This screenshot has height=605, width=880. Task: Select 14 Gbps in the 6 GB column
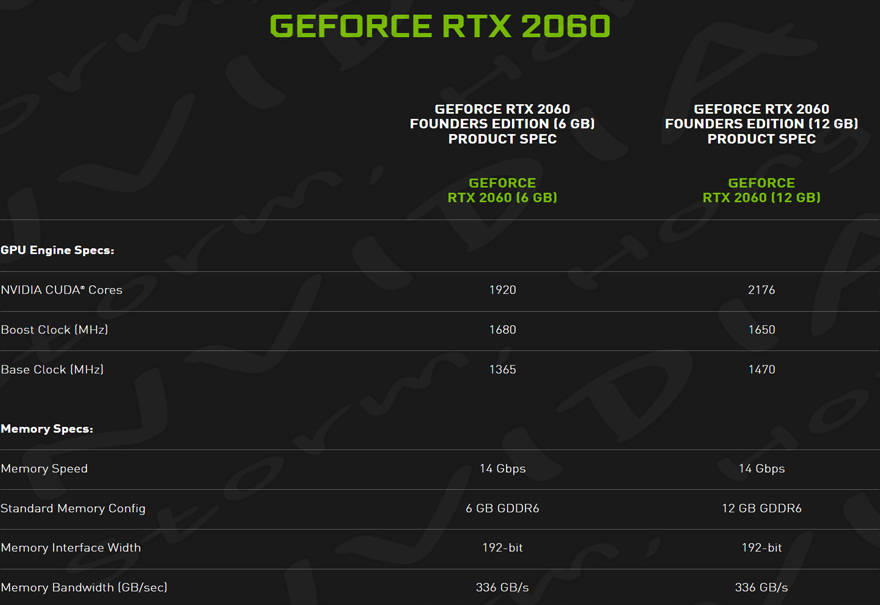502,469
